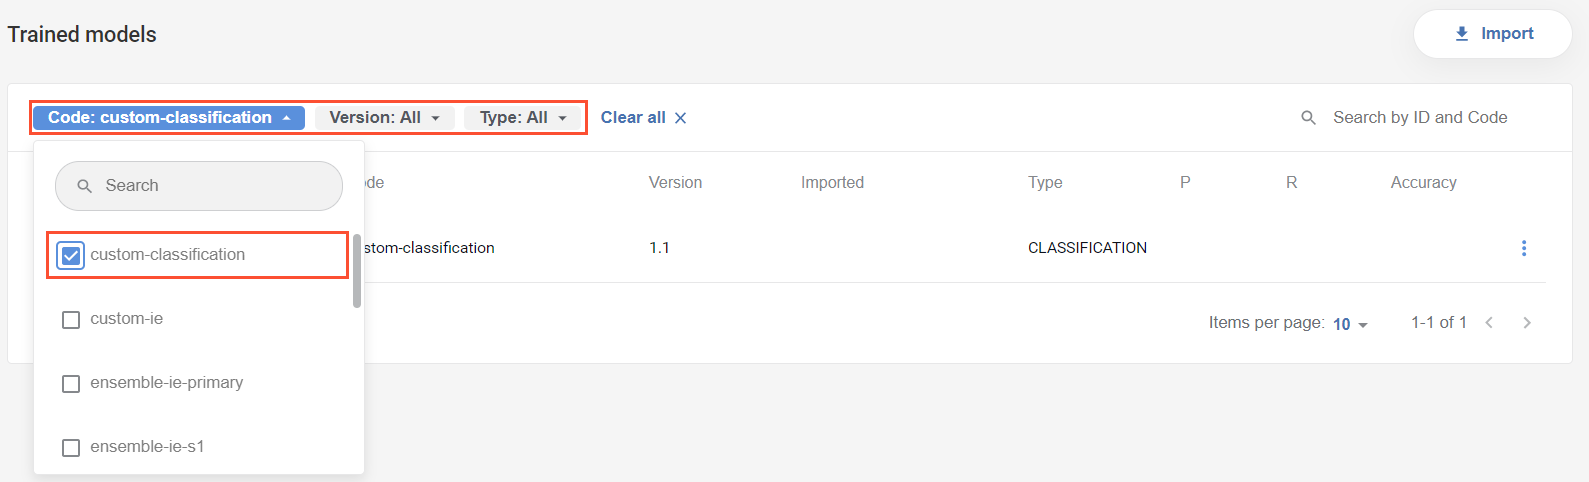Click the caret on the Code filter chip

click(x=287, y=118)
